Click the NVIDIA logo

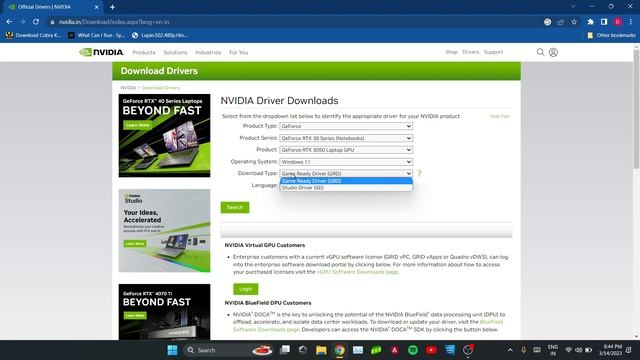click(x=101, y=52)
